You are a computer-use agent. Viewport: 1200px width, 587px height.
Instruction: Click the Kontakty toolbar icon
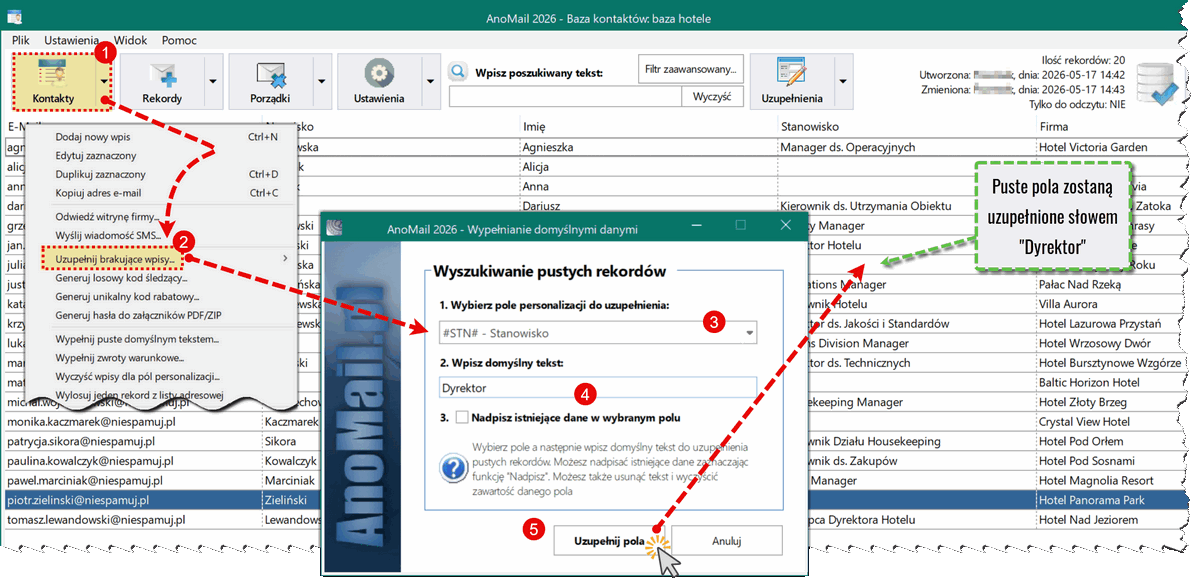(x=54, y=73)
